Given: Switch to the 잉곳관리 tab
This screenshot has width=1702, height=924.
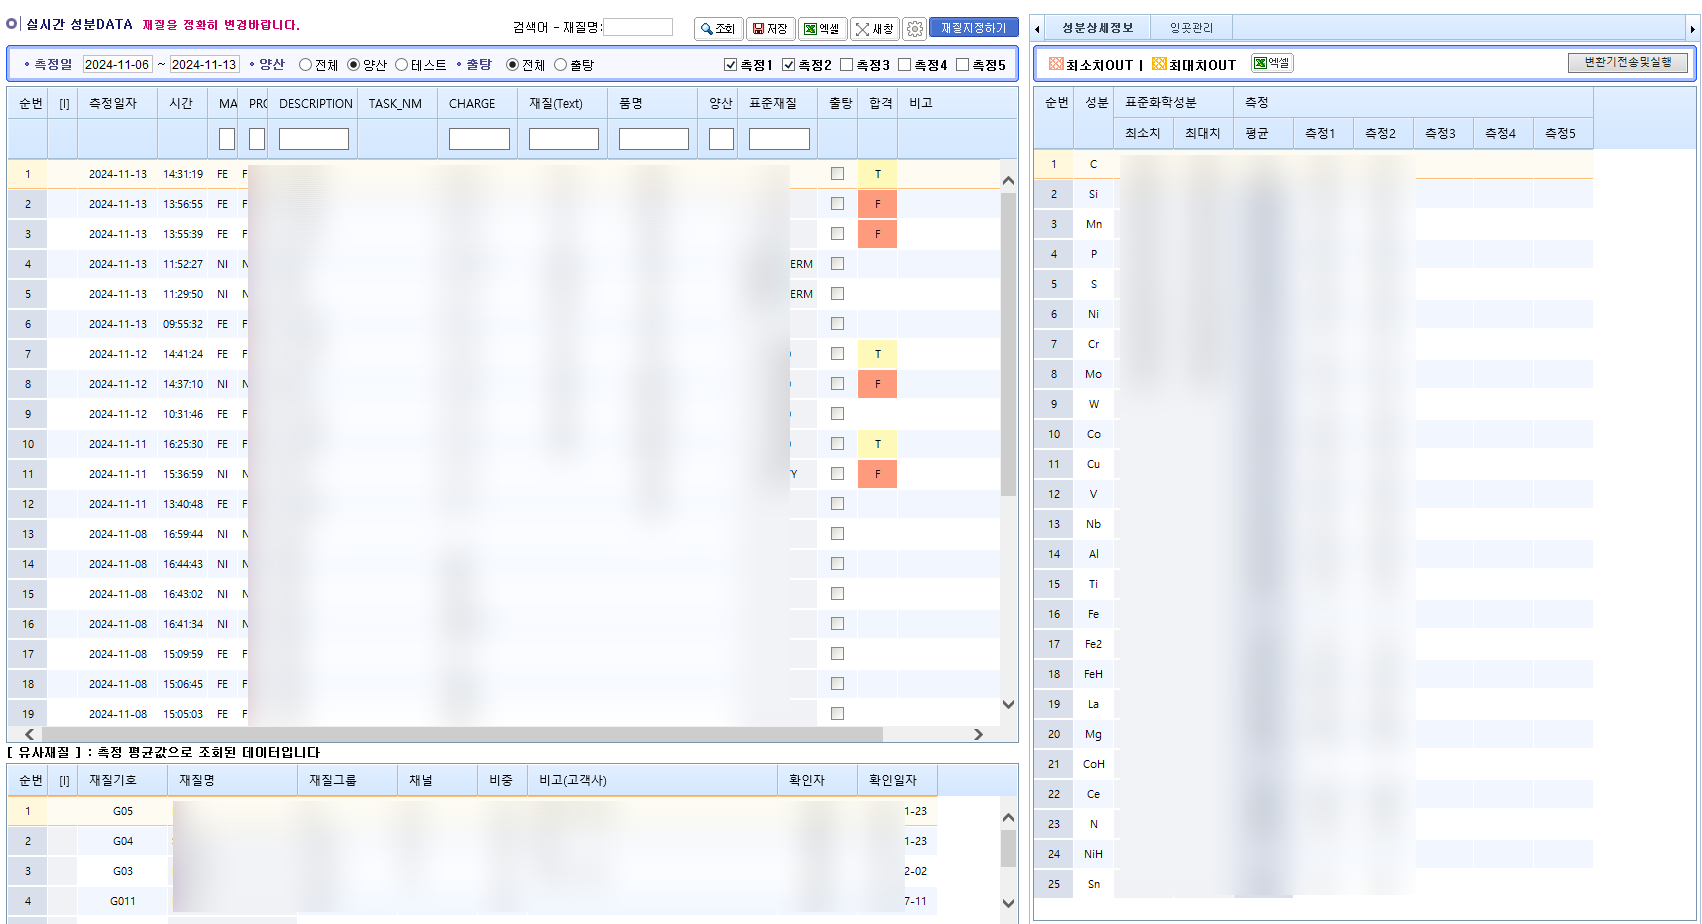Looking at the screenshot, I should point(1191,28).
